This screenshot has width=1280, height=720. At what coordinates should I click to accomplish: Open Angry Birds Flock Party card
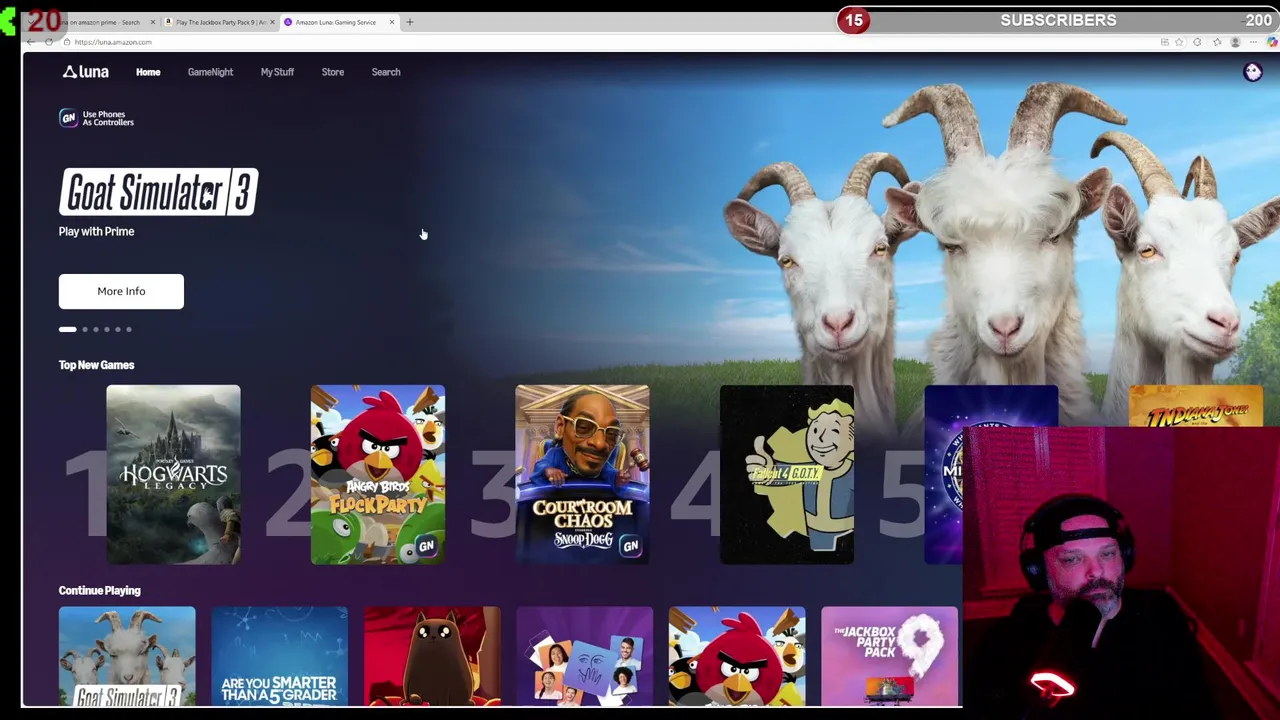click(378, 474)
